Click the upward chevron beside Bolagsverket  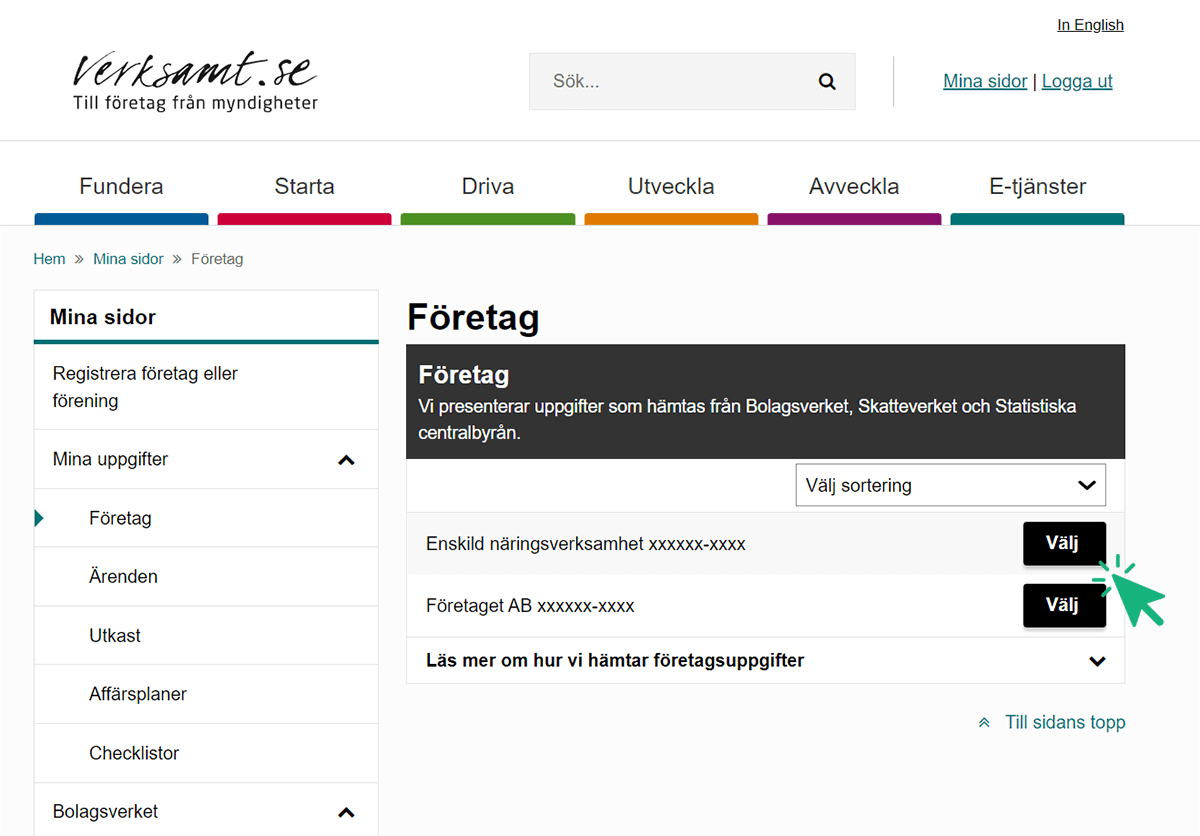(346, 811)
